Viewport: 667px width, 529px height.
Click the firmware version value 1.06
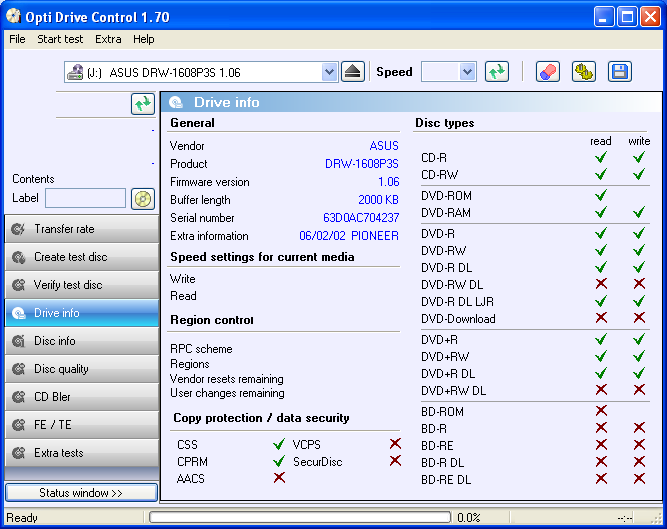pyautogui.click(x=389, y=182)
